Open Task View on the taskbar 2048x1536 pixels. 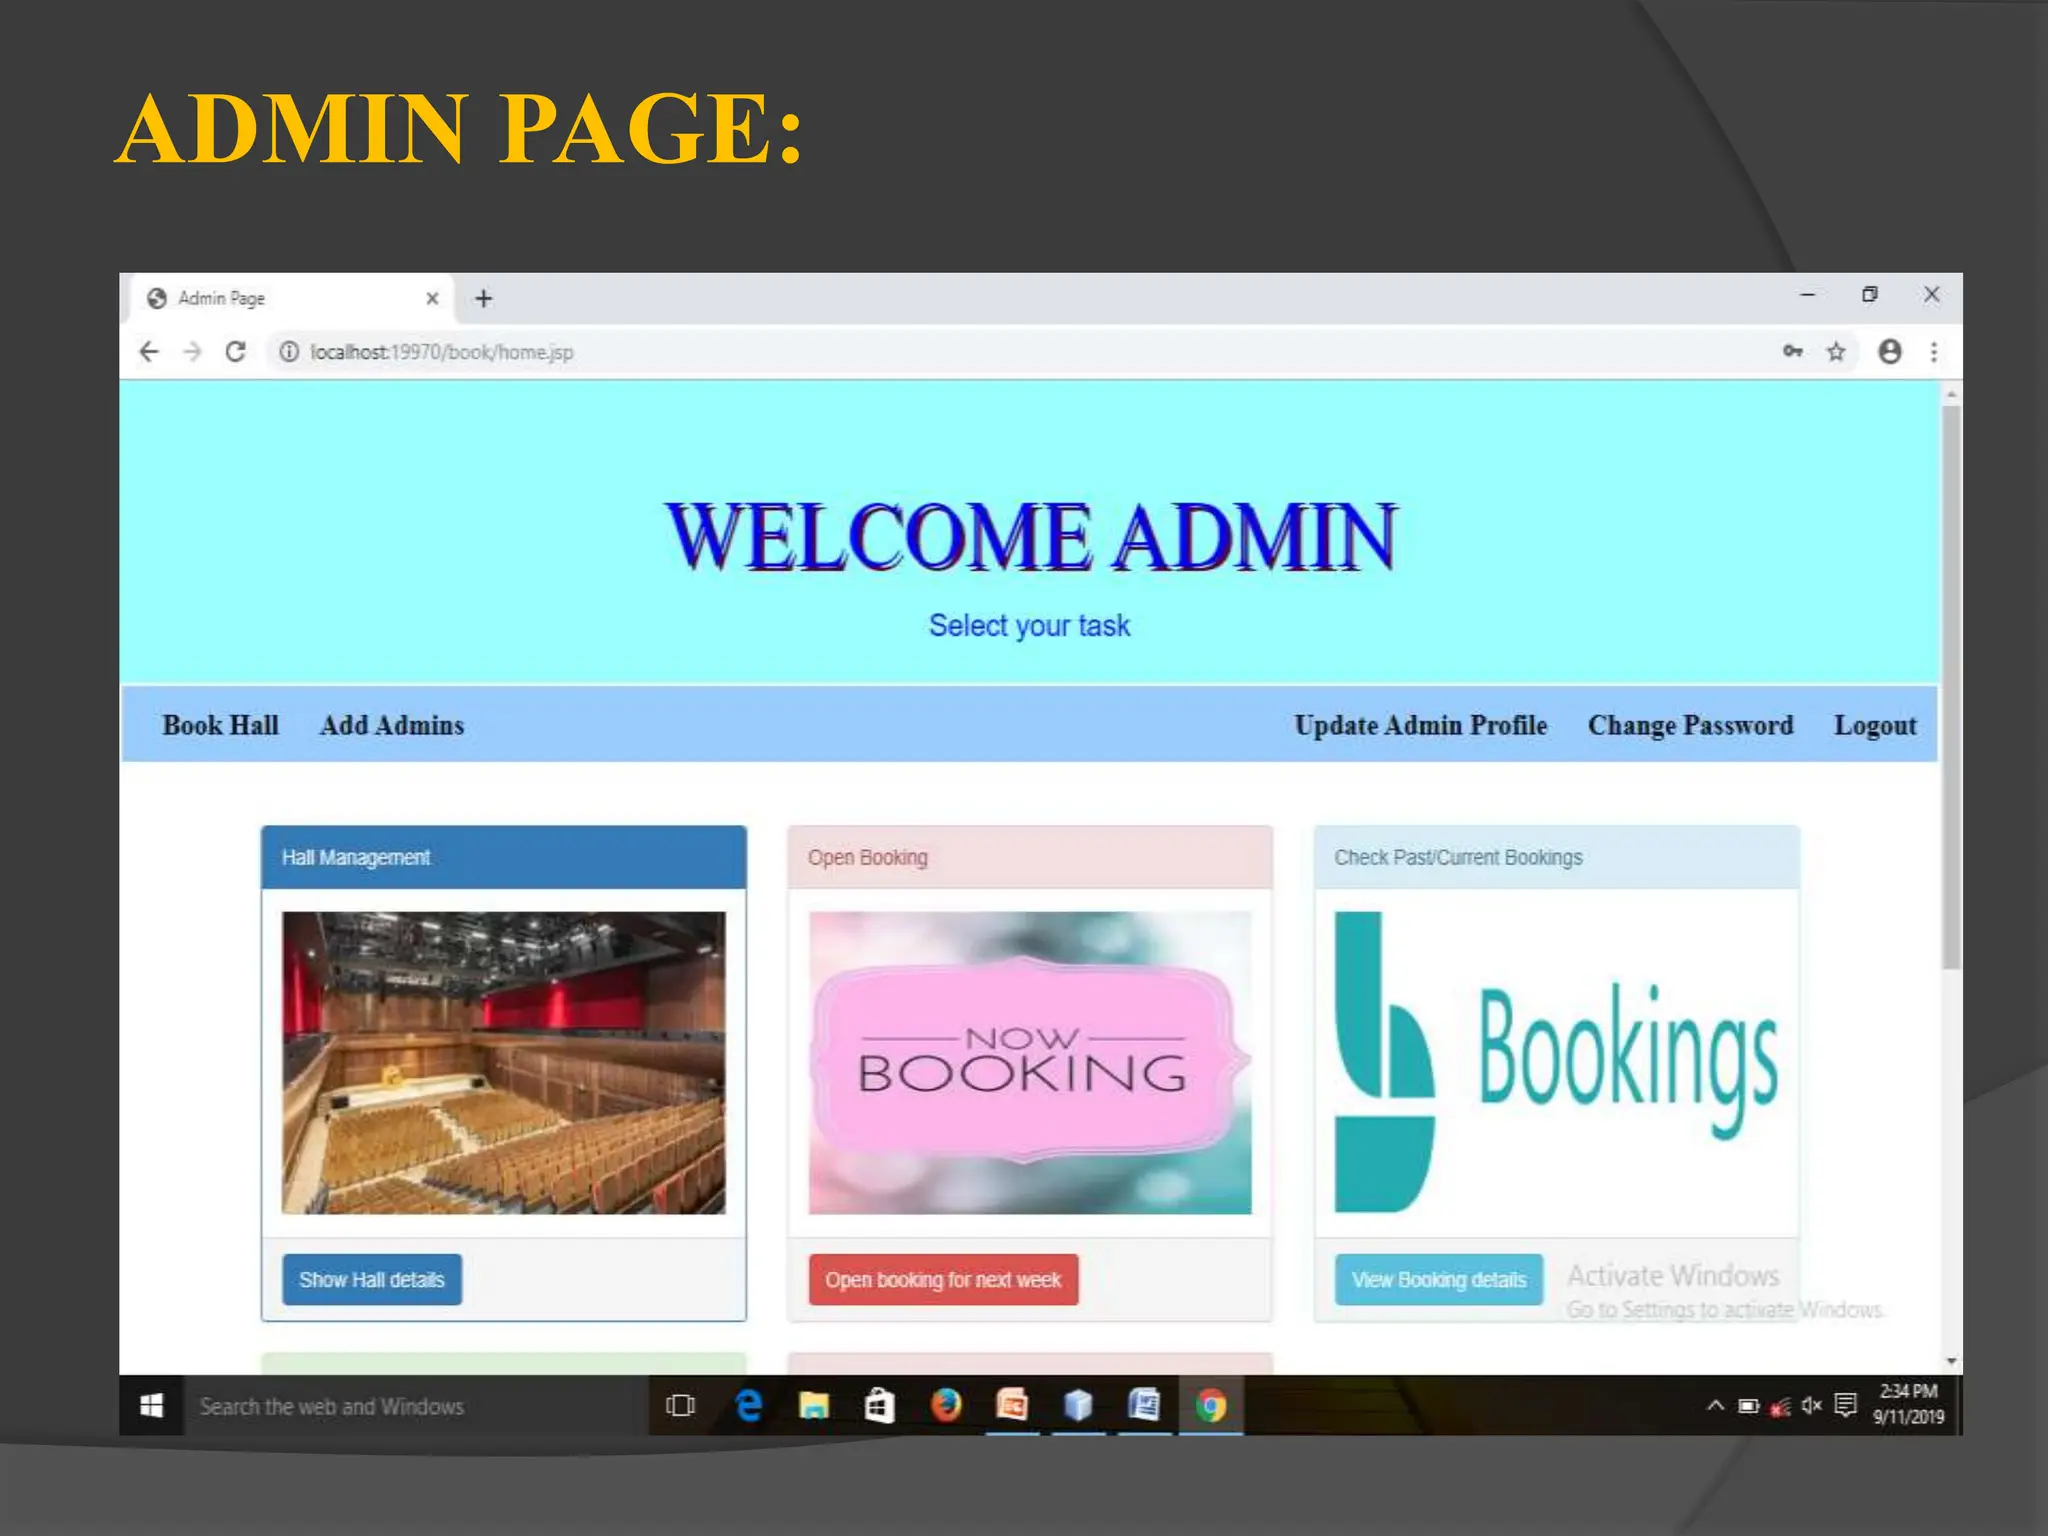tap(681, 1406)
